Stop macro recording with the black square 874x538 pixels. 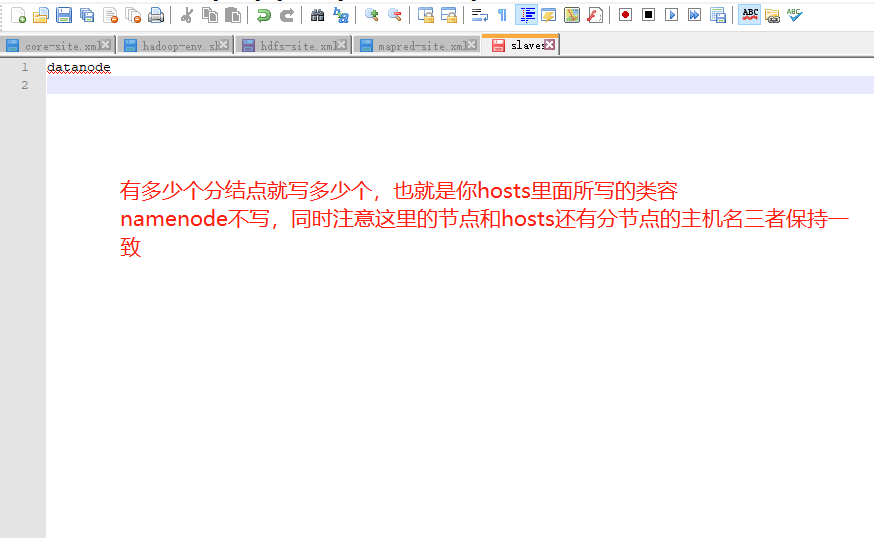[648, 15]
